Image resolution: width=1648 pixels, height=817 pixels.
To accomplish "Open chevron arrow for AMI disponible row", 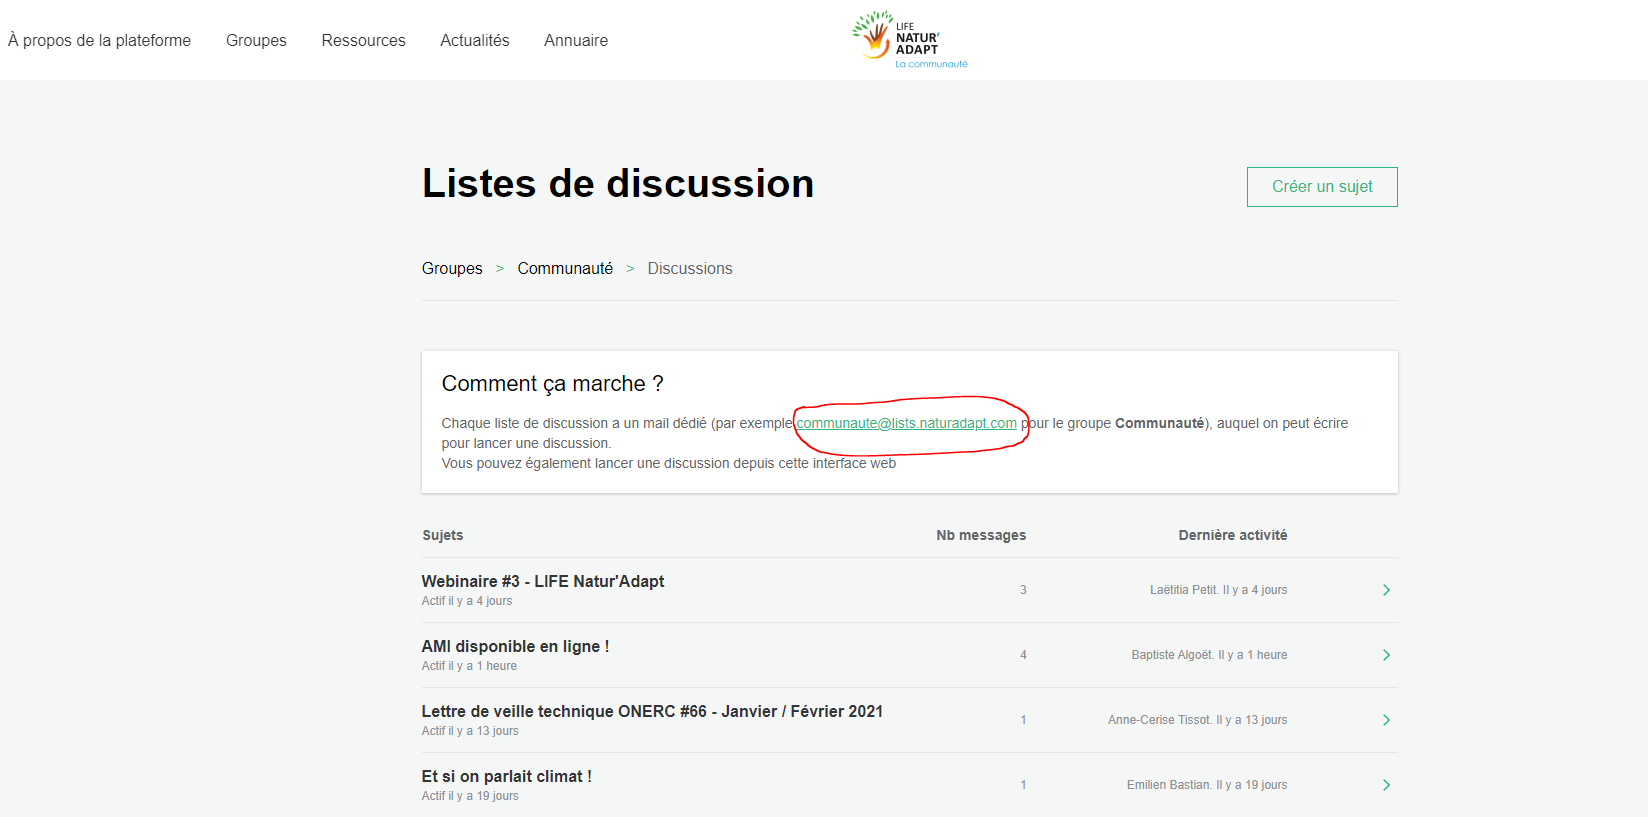I will point(1386,655).
